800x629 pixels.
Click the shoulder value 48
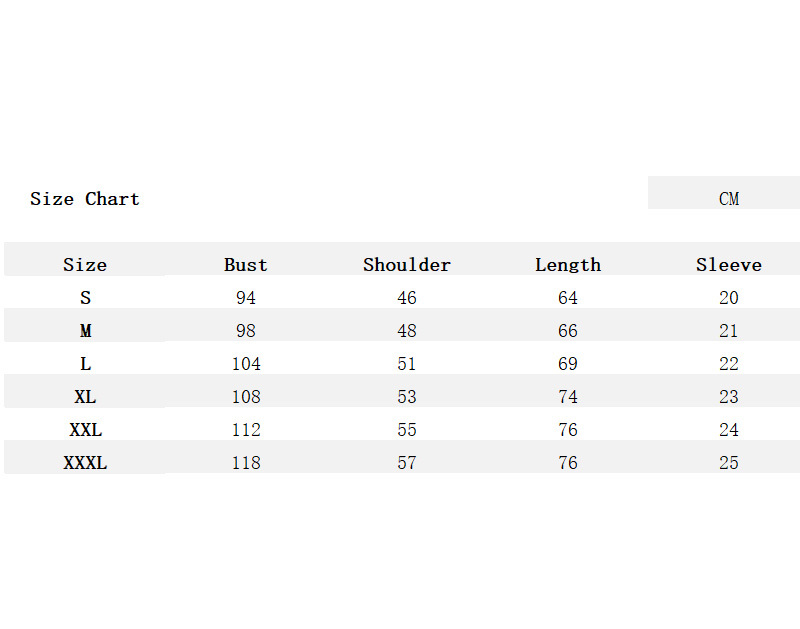[407, 331]
